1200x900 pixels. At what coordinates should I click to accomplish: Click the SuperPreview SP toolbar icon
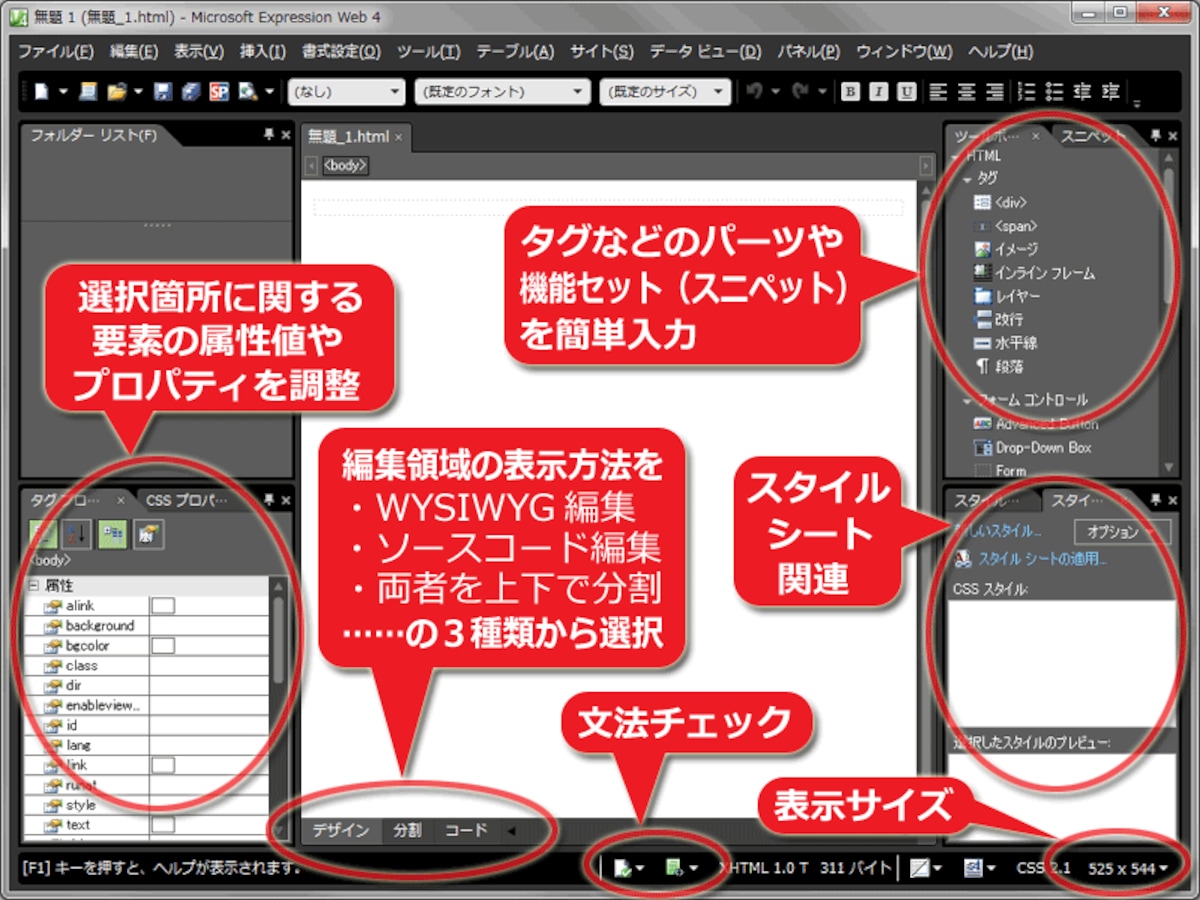(x=219, y=92)
